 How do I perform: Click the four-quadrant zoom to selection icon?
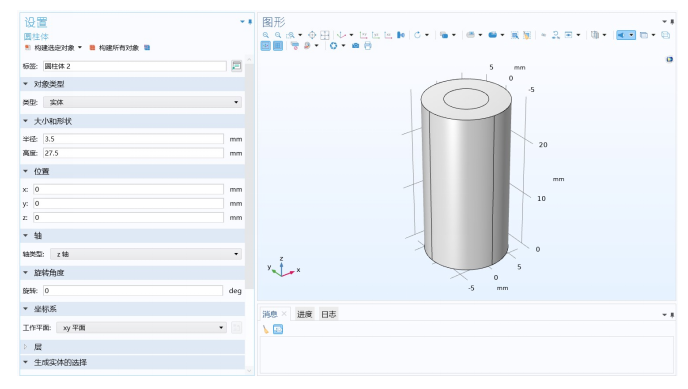(325, 35)
